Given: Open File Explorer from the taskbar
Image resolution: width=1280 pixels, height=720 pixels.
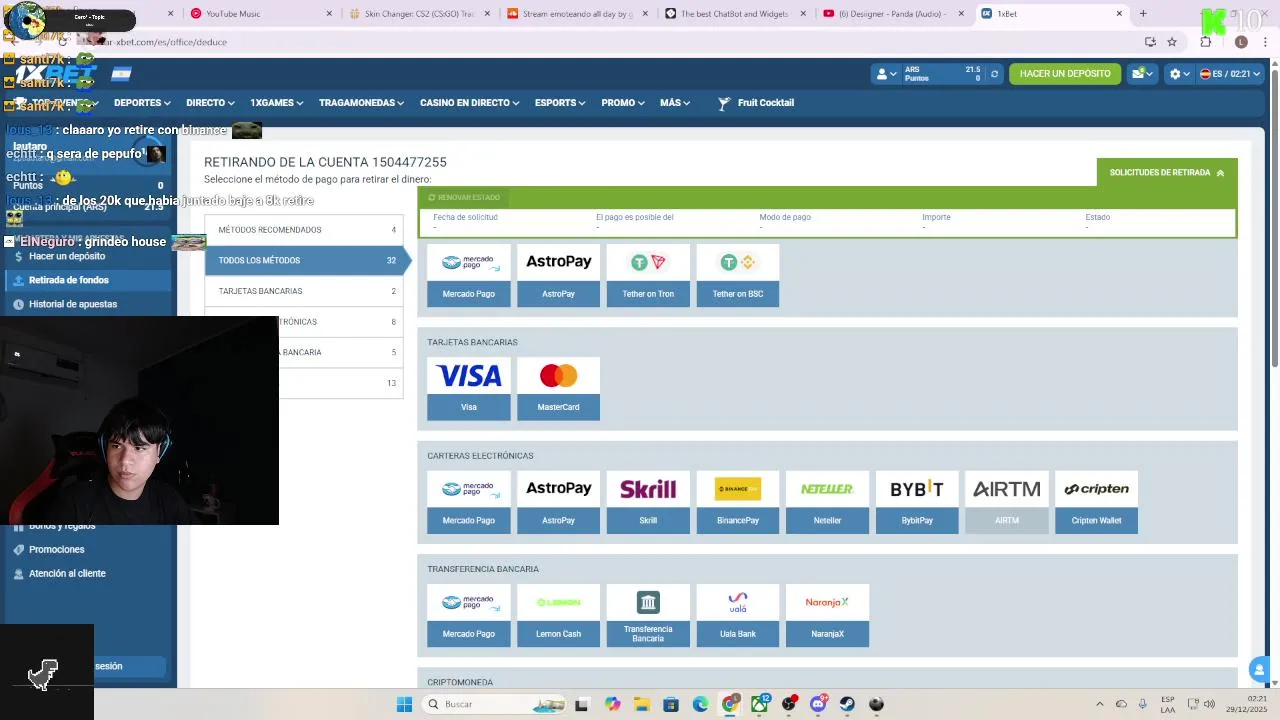Looking at the screenshot, I should [641, 704].
